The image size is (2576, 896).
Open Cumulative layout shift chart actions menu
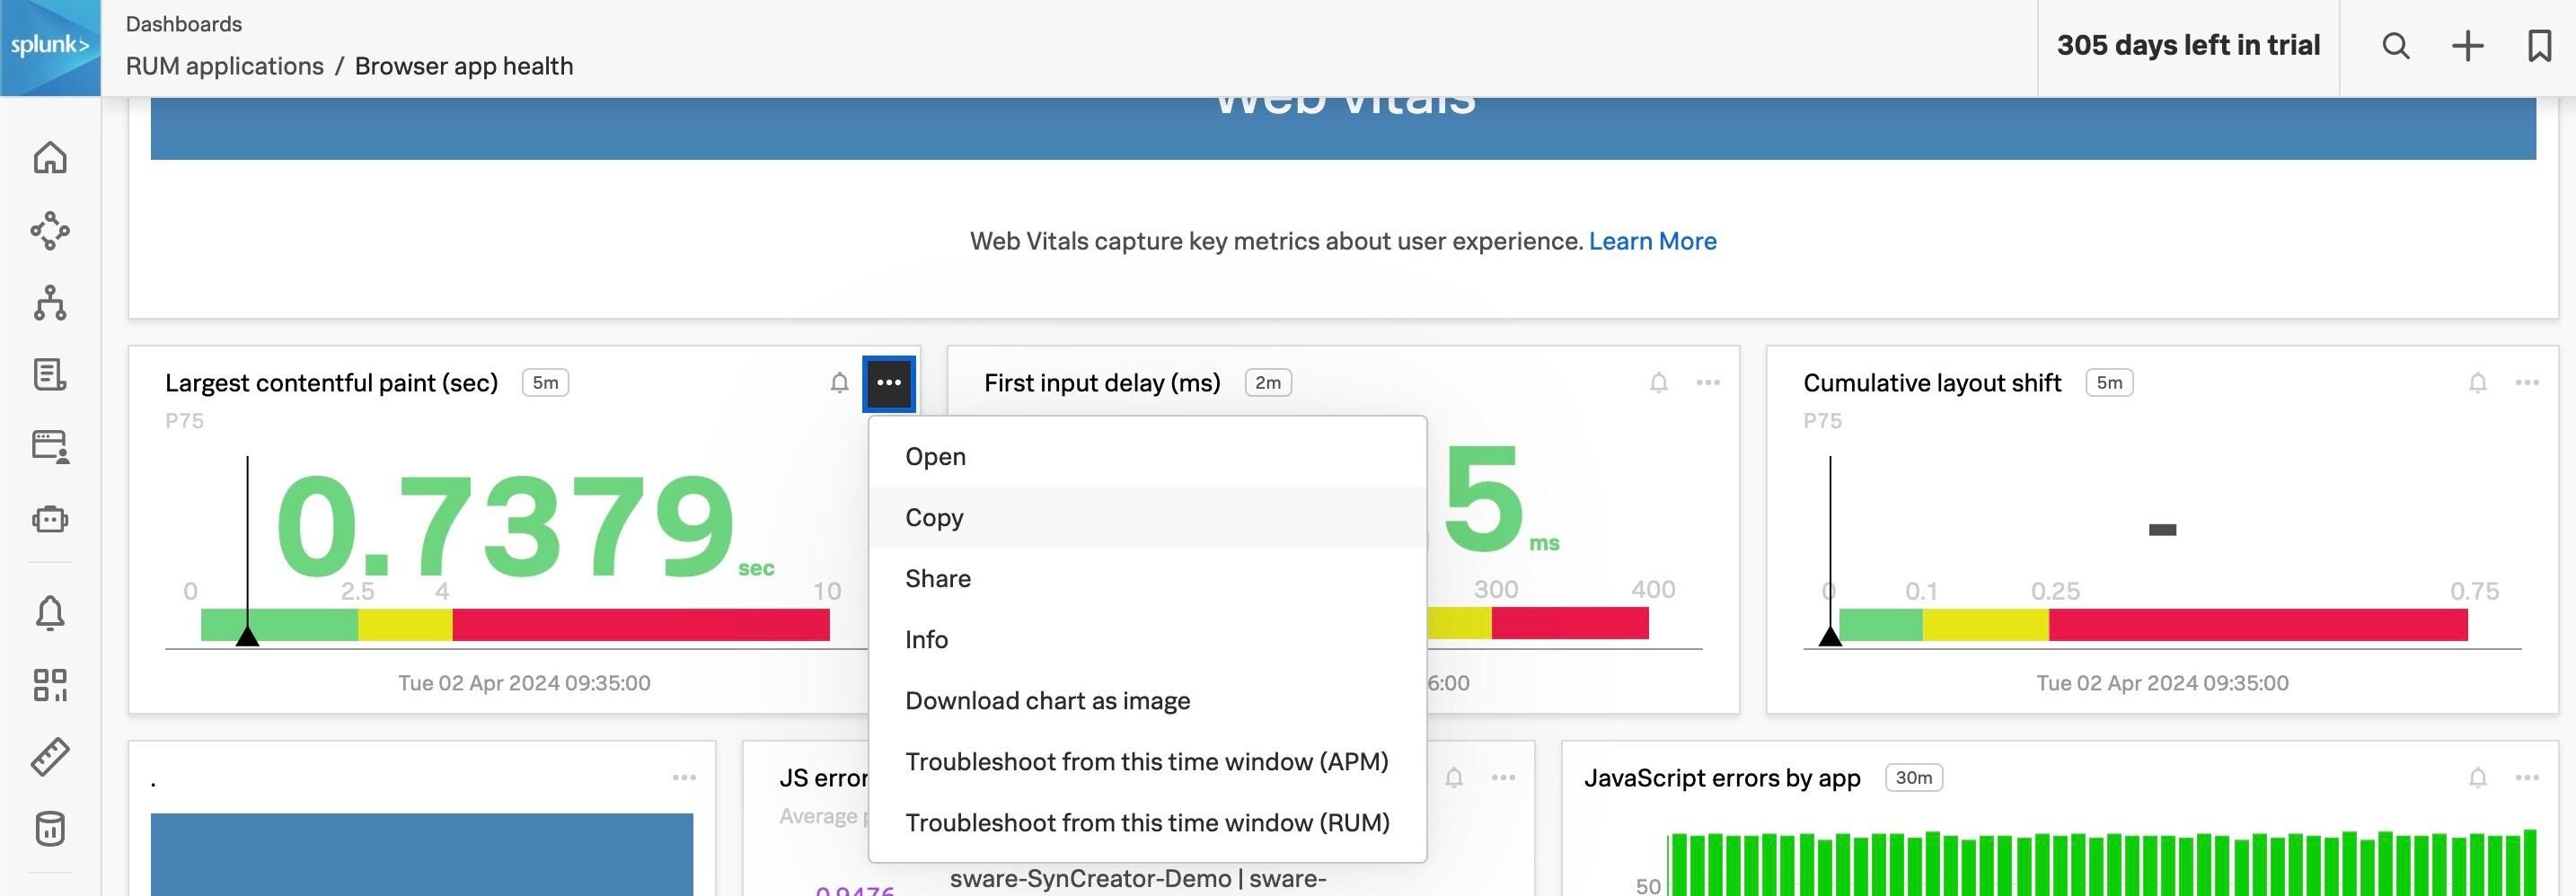pos(2527,383)
